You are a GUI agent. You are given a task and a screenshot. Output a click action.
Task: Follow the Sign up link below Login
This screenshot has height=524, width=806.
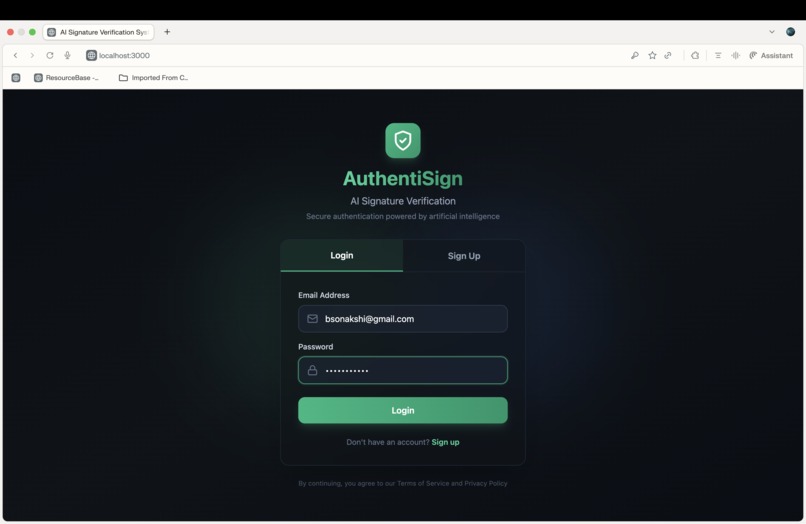(445, 442)
